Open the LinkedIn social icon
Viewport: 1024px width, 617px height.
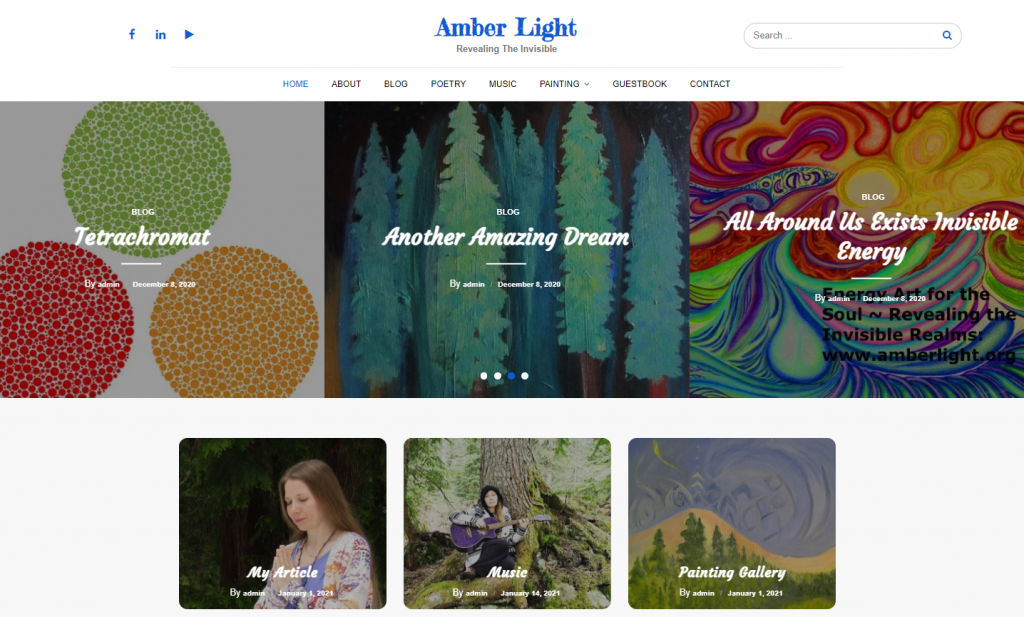(160, 35)
